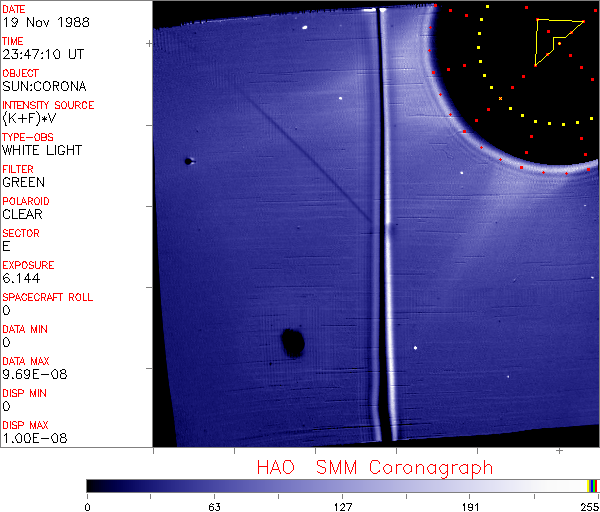Select the time value 23:47:10 UT

tap(43, 54)
